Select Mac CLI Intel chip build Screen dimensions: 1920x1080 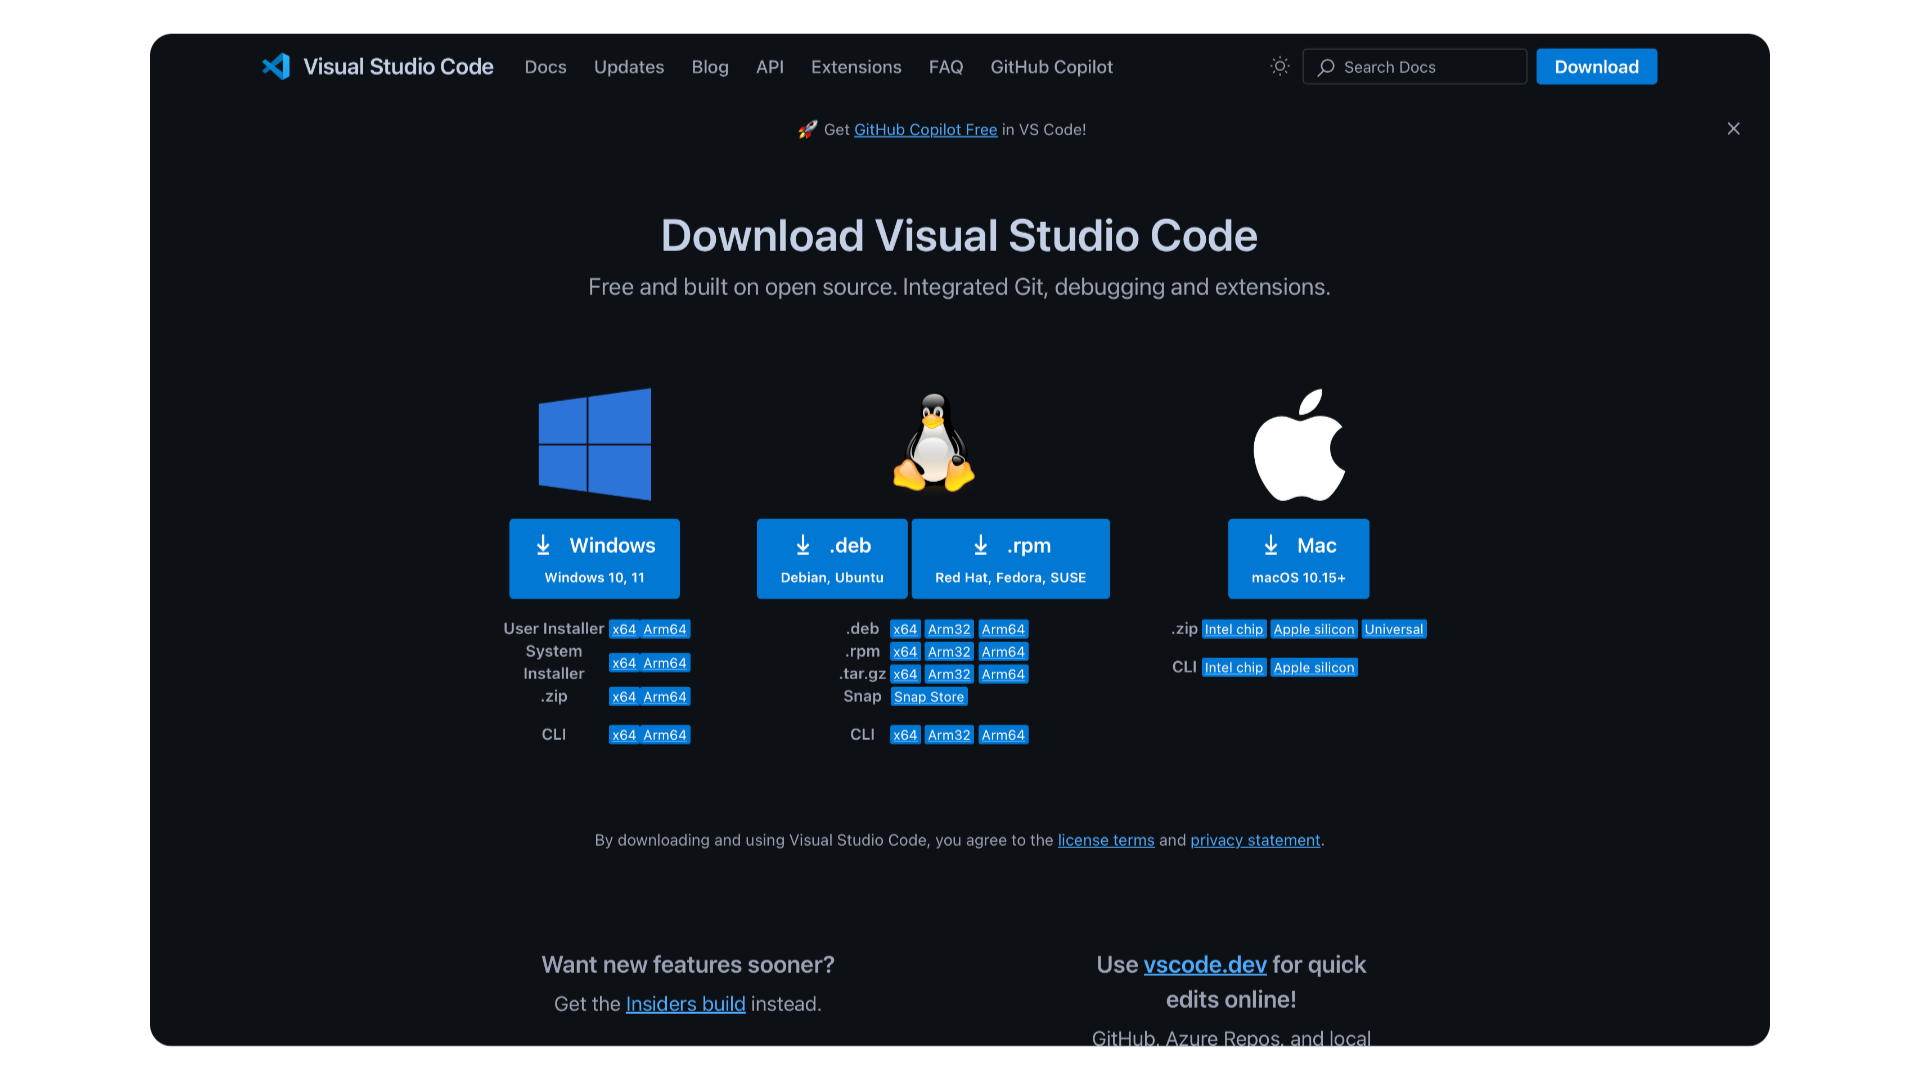1234,668
